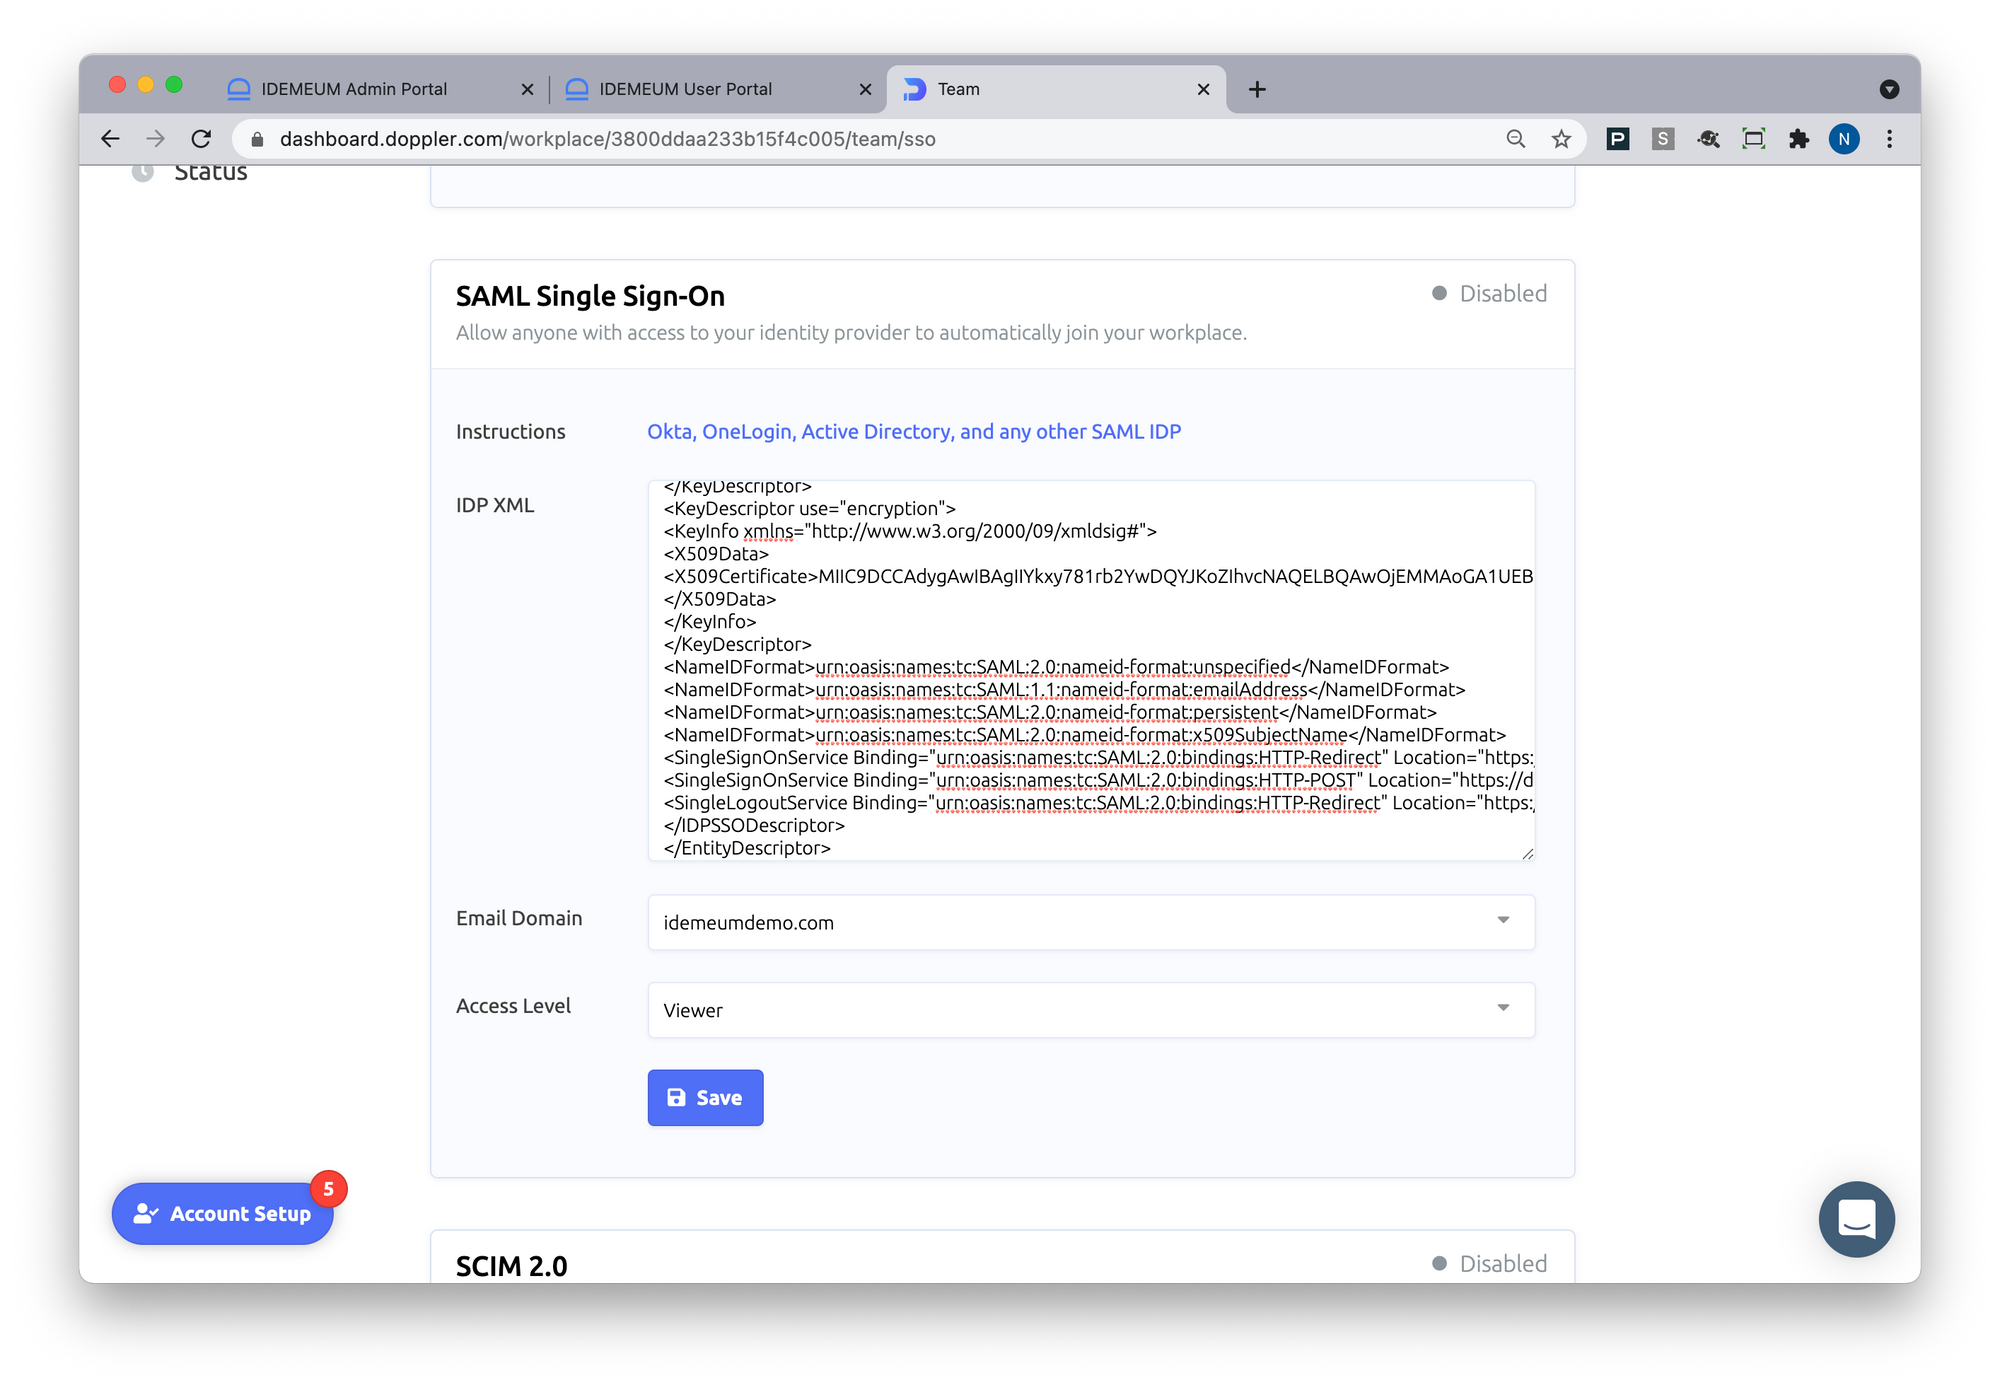Open the Email Domain dropdown

(x=1091, y=922)
